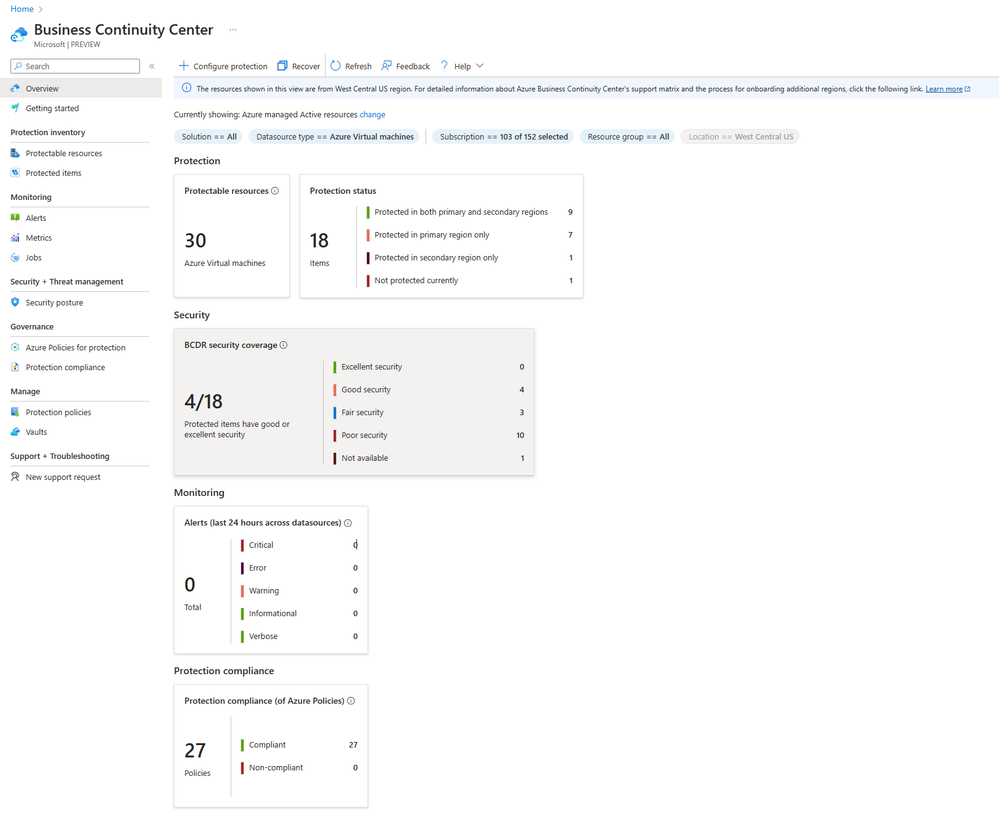999x818 pixels.
Task: Click info icon beside Protectable resources
Action: pyautogui.click(x=275, y=190)
